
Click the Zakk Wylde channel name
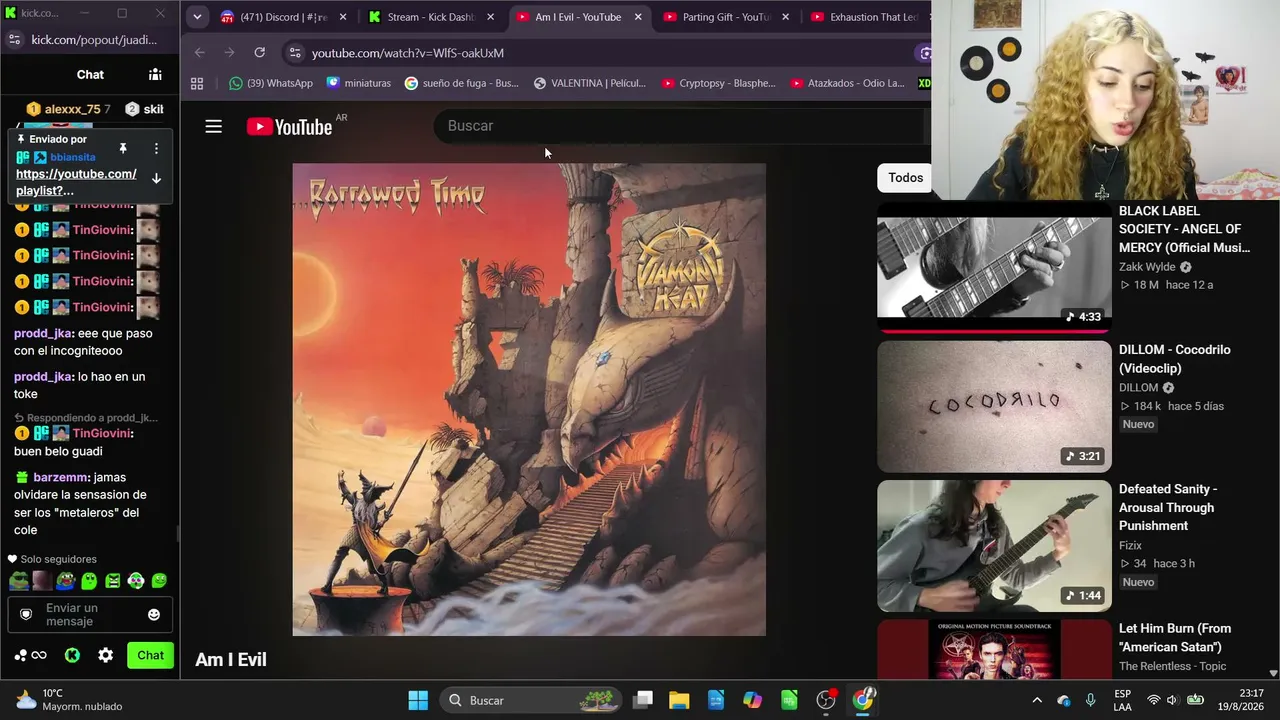point(1147,267)
